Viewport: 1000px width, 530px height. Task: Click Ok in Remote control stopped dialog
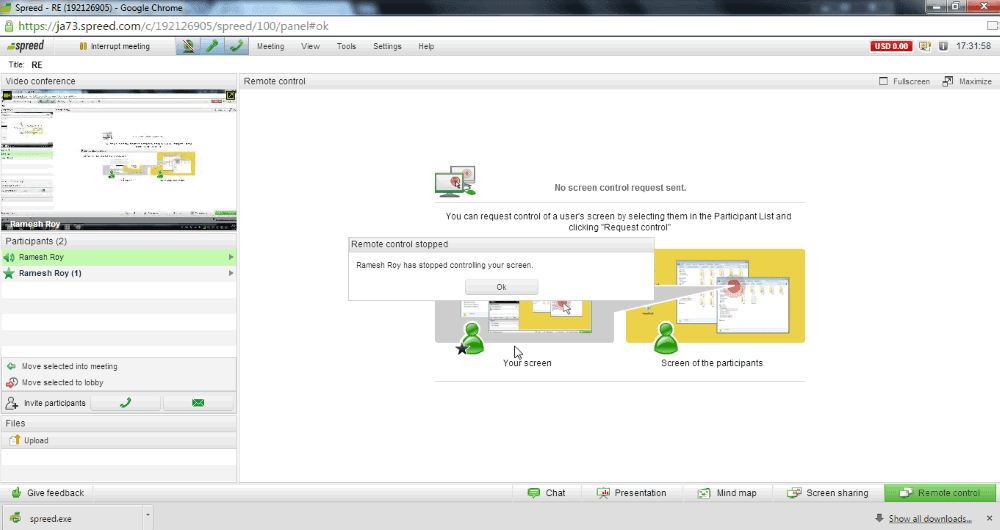(x=501, y=287)
